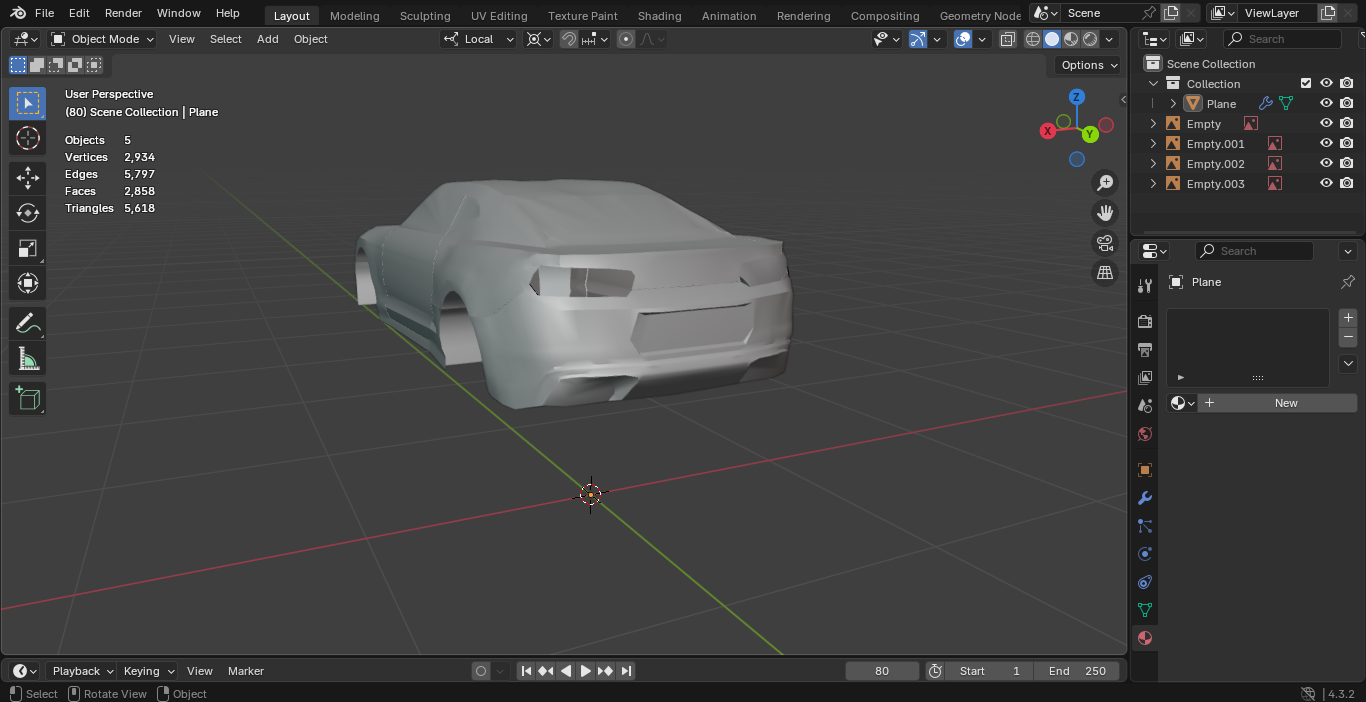The height and width of the screenshot is (702, 1366).
Task: Open the Scene properties tab
Action: (1145, 406)
